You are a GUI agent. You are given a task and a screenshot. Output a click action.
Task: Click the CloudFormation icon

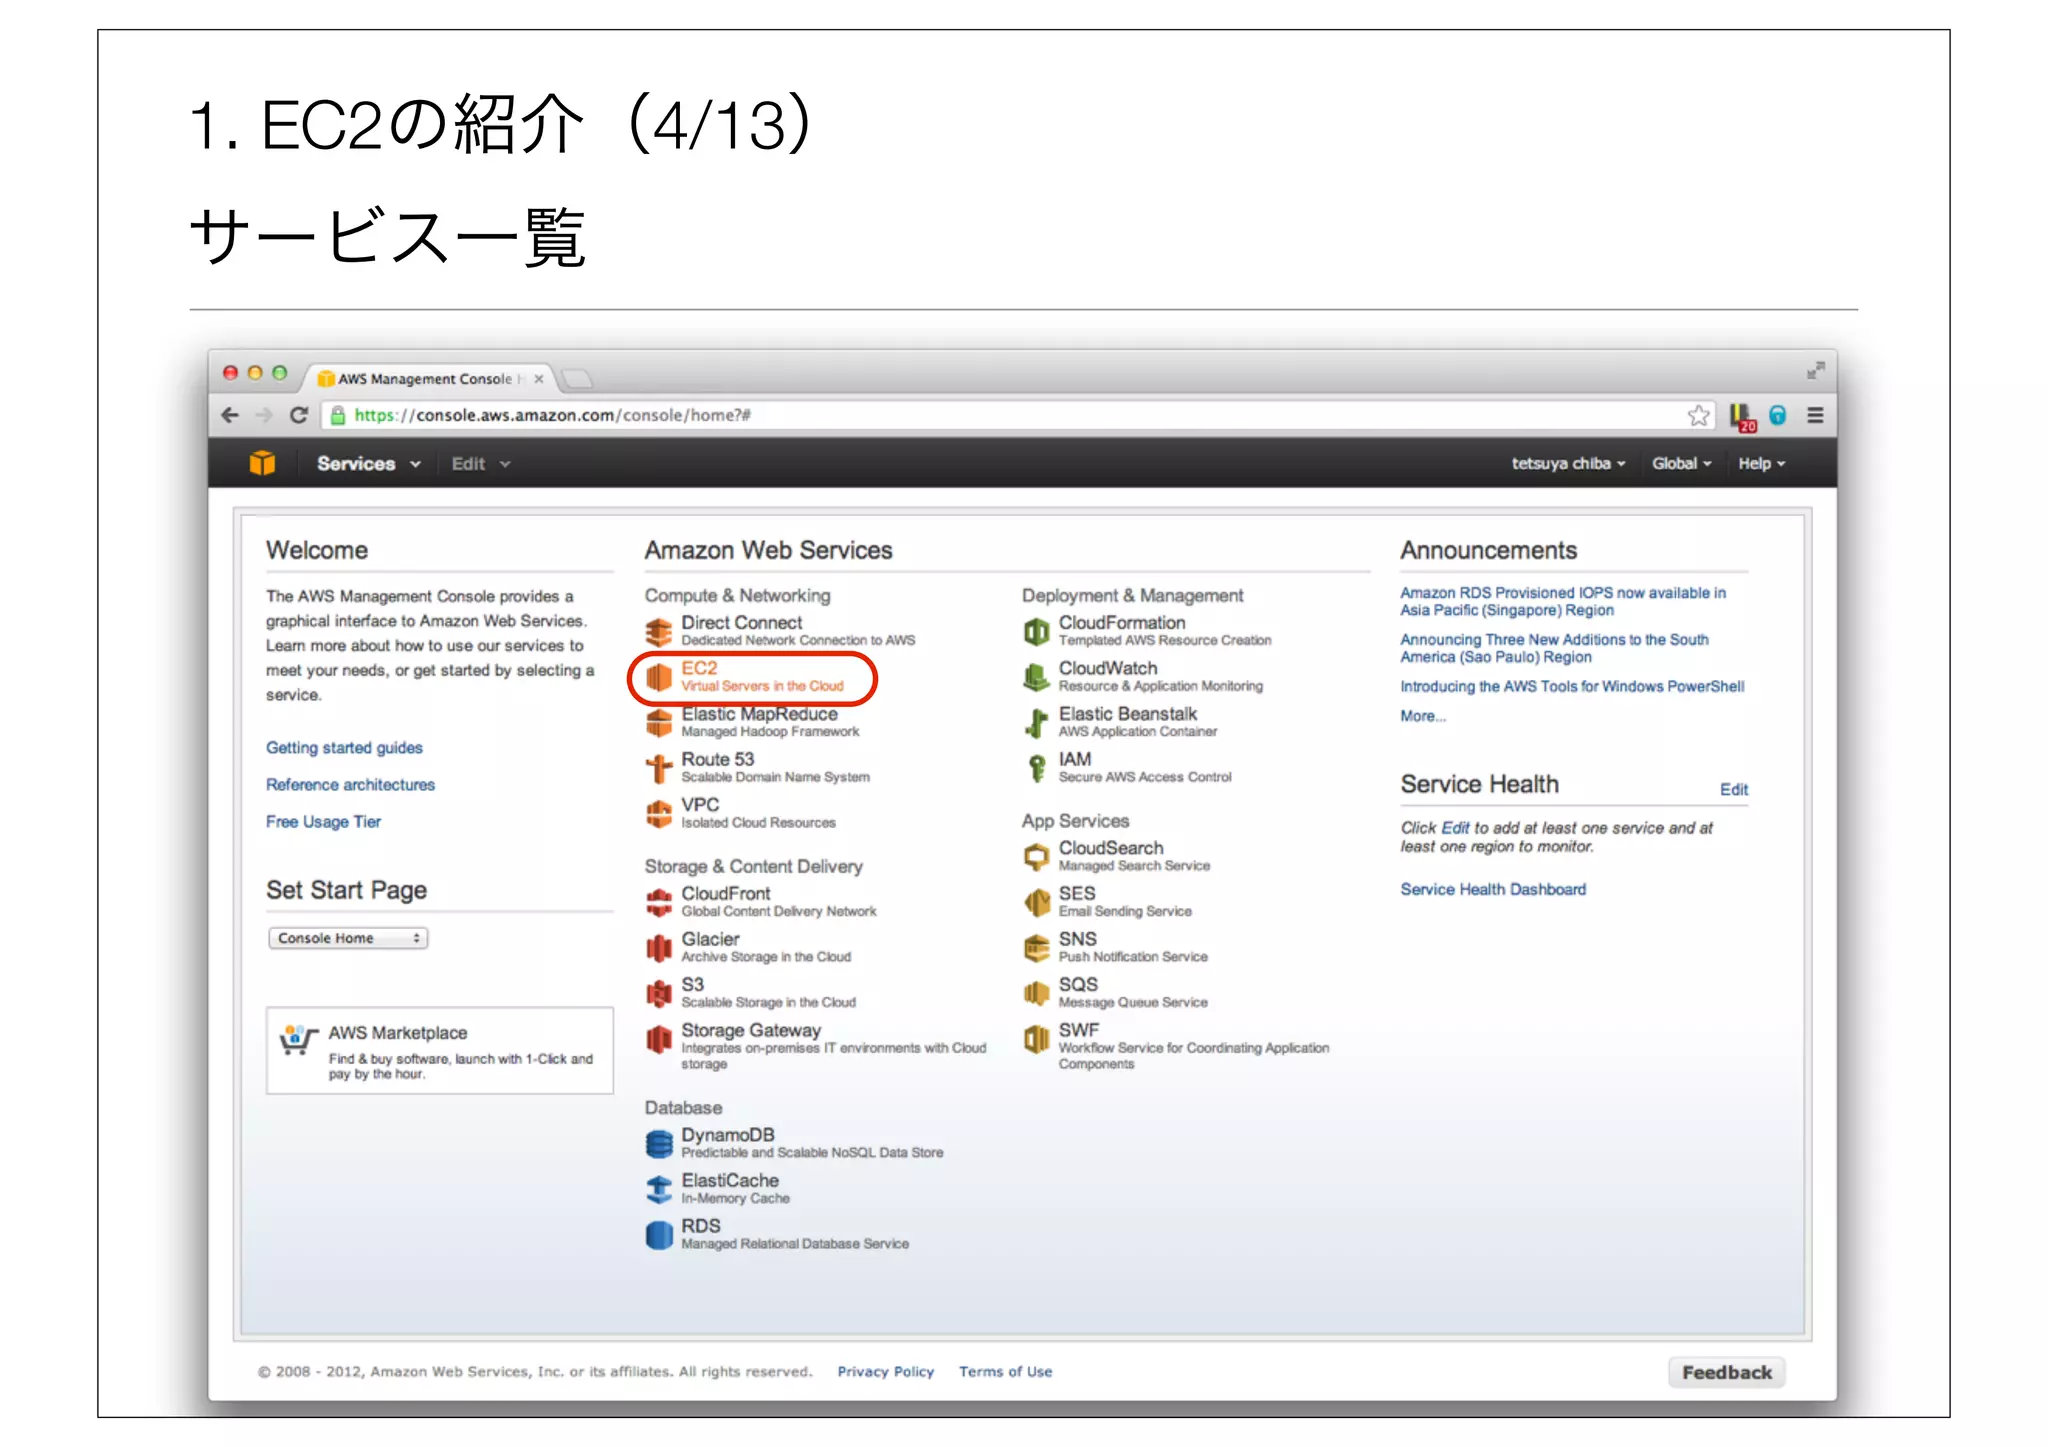pyautogui.click(x=1036, y=631)
